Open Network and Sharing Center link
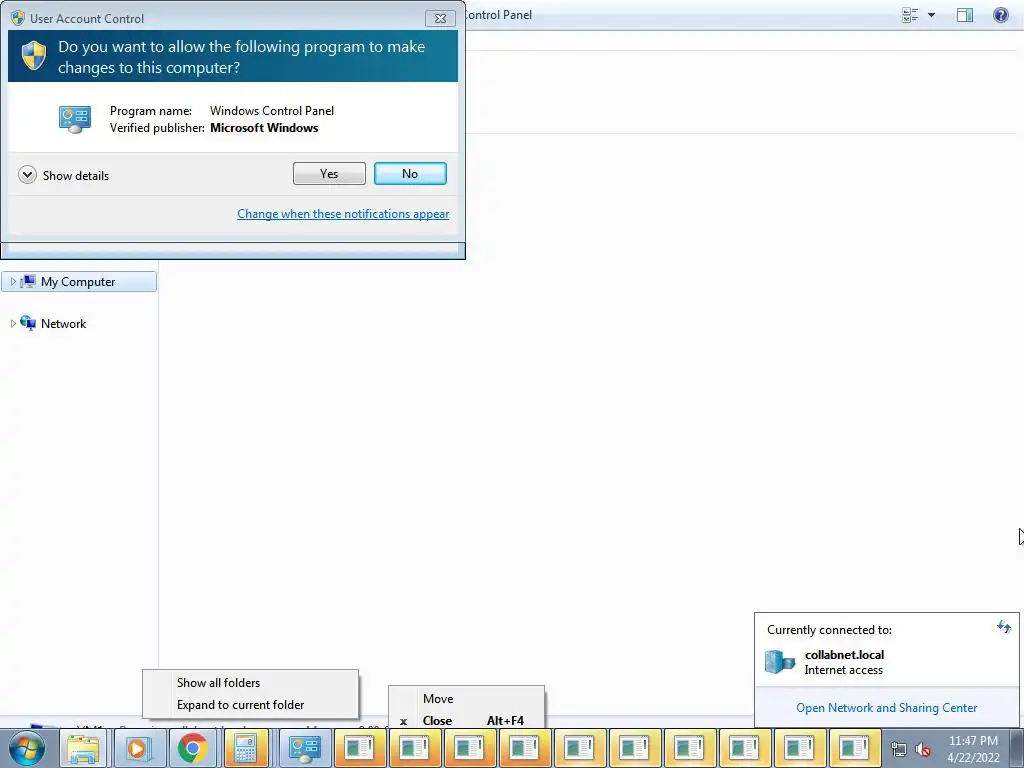The height and width of the screenshot is (768, 1024). tap(886, 708)
